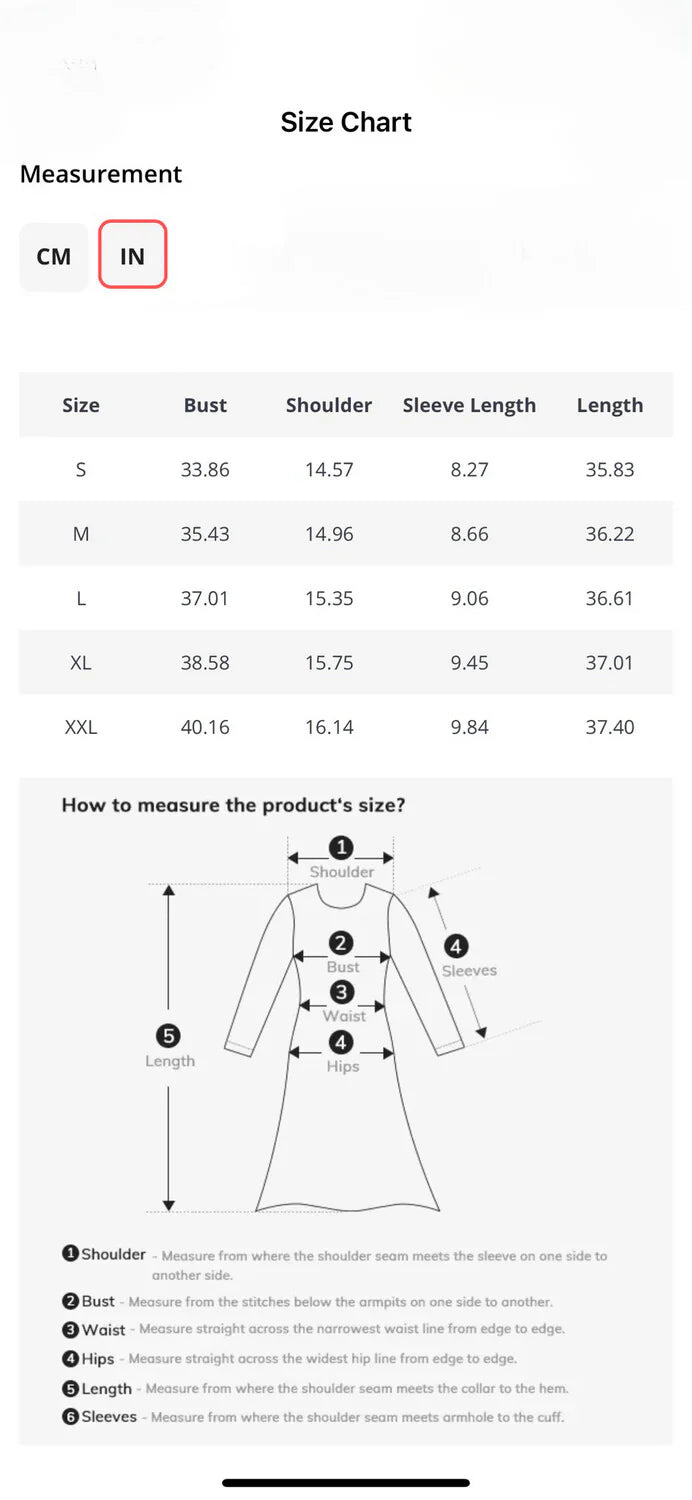Select the IN measurement unit
This screenshot has width=692, height=1500.
tap(132, 256)
